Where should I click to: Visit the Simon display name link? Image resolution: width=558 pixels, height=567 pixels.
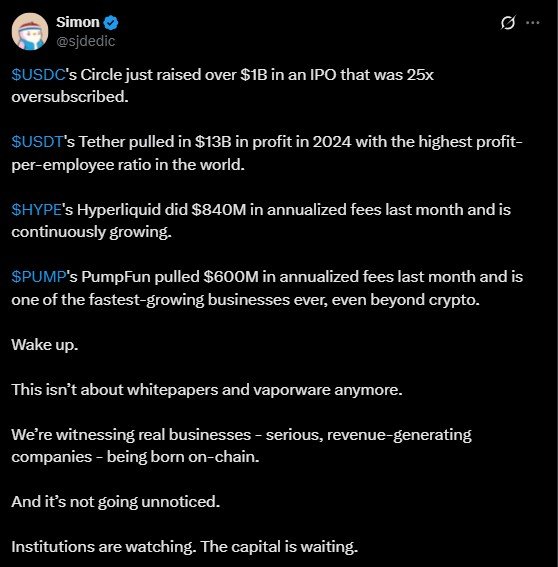[x=78, y=22]
